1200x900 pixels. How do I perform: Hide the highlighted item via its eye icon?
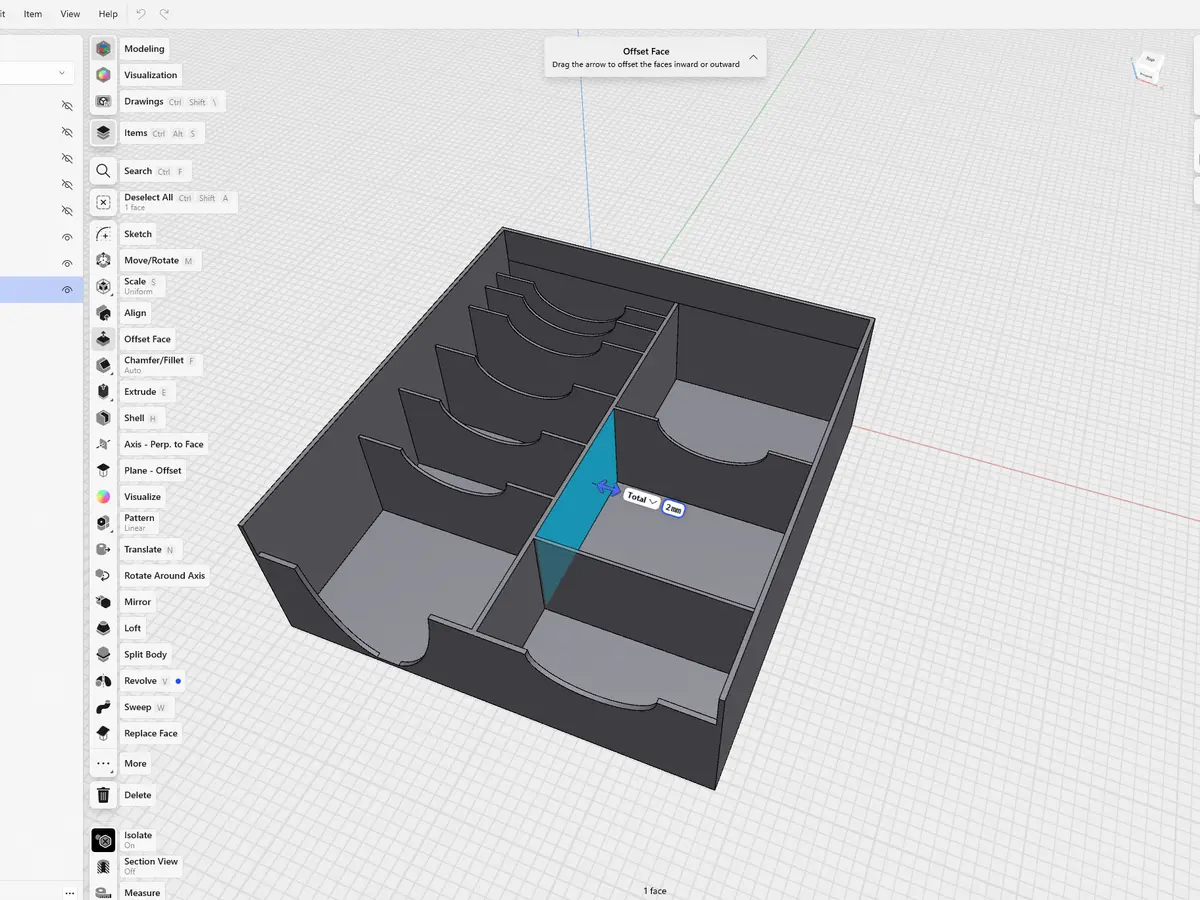tap(67, 290)
